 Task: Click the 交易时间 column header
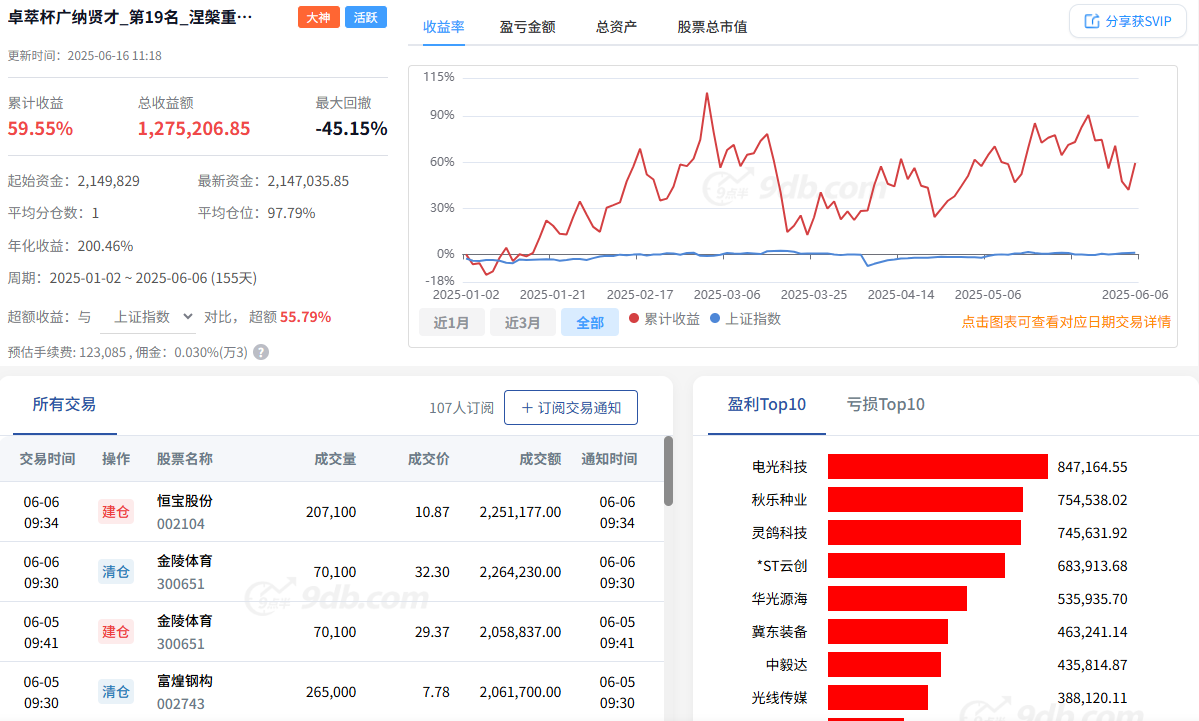pyautogui.click(x=47, y=459)
